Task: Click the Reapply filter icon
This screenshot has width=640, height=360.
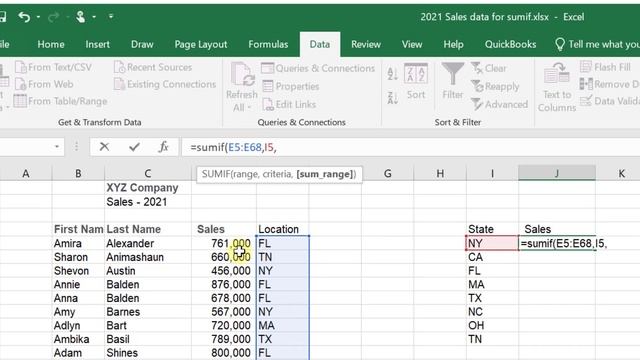Action: (x=476, y=86)
